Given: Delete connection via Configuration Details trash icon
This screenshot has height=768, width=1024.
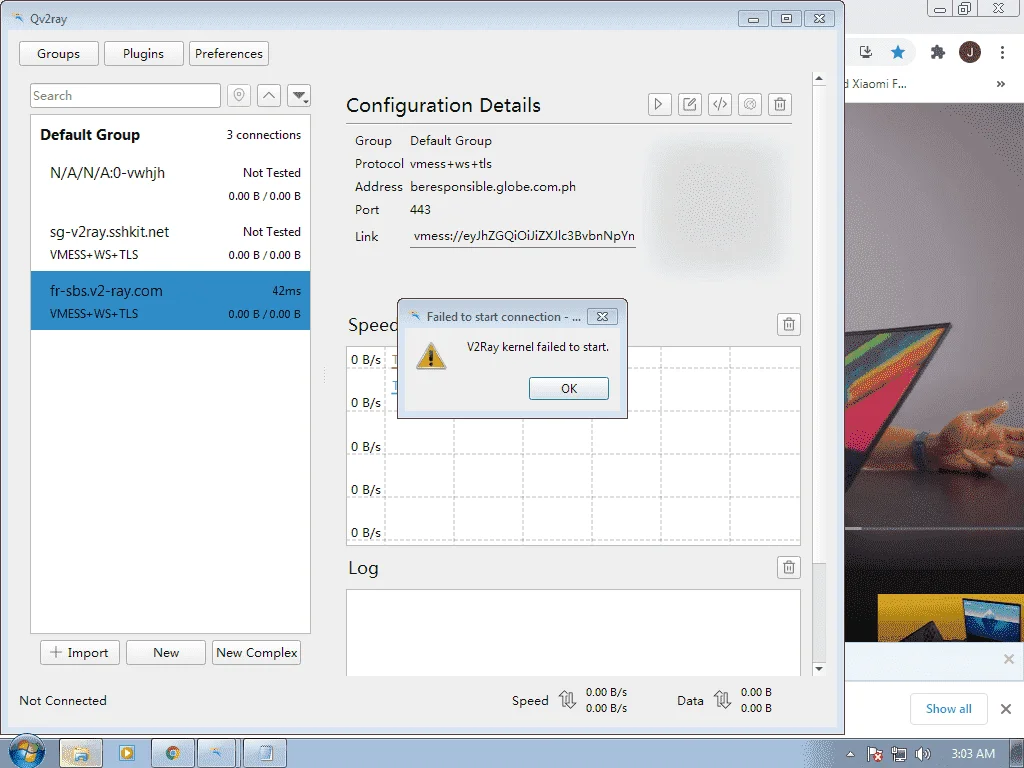Looking at the screenshot, I should click(780, 104).
